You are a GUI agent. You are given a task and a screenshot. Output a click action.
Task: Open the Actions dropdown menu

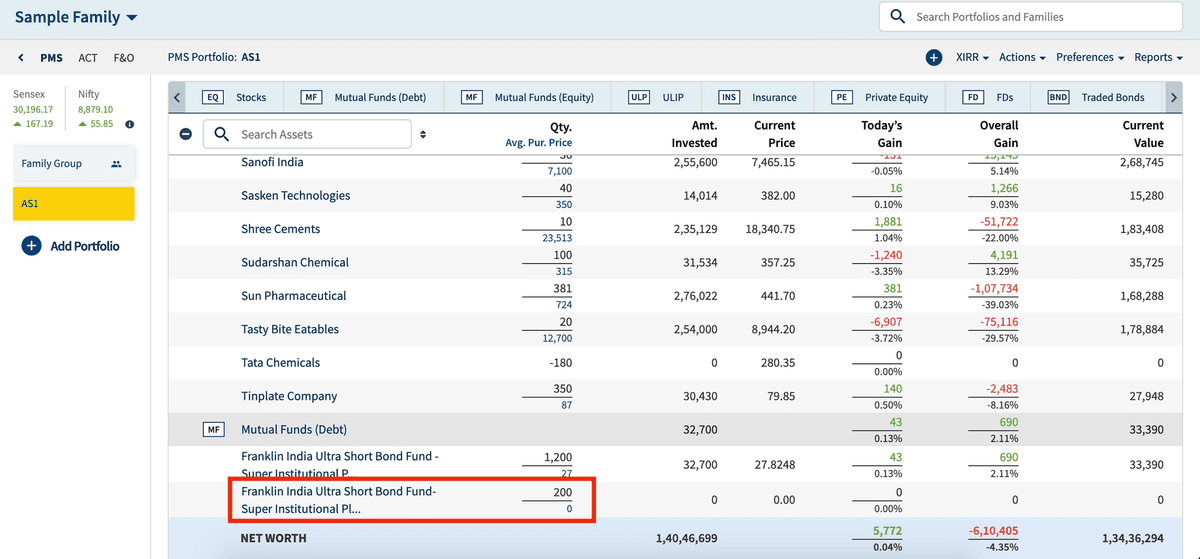pos(1022,58)
